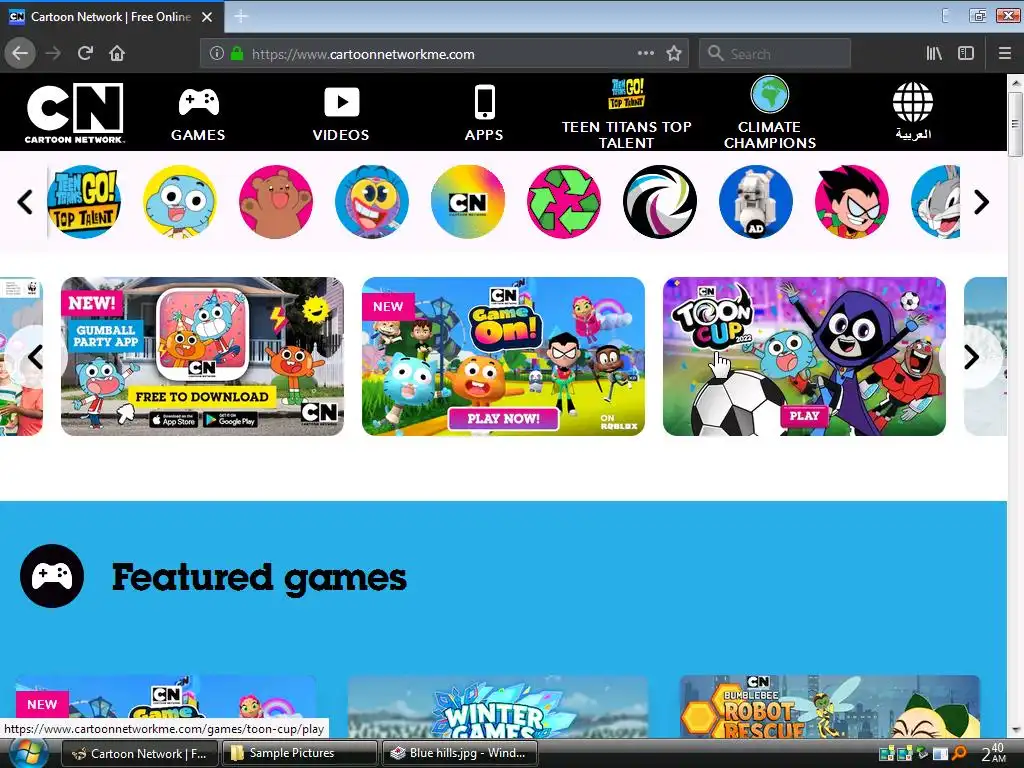The image size is (1024, 768).
Task: Select the Cartoon Network browser tab
Action: (x=112, y=17)
